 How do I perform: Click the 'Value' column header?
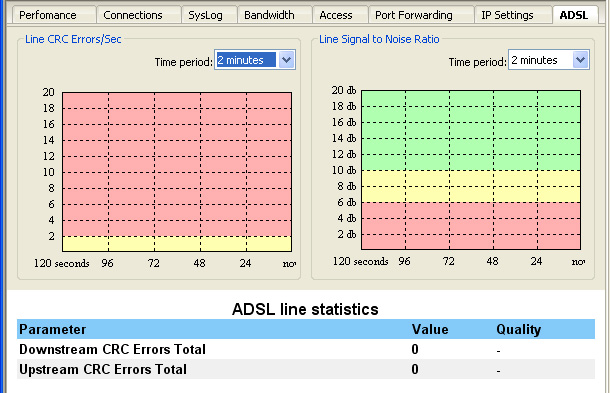430,330
